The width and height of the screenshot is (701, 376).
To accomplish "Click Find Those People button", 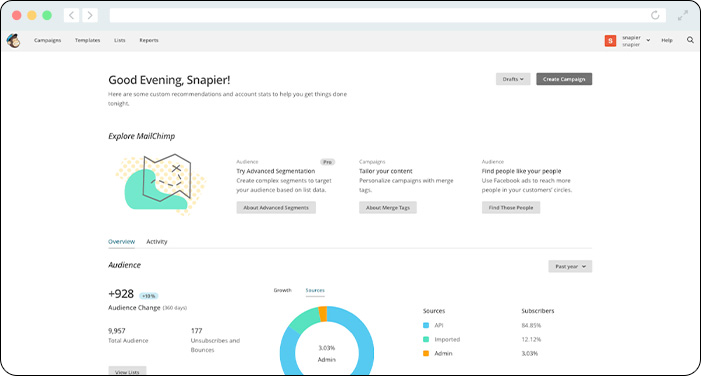I will (511, 207).
